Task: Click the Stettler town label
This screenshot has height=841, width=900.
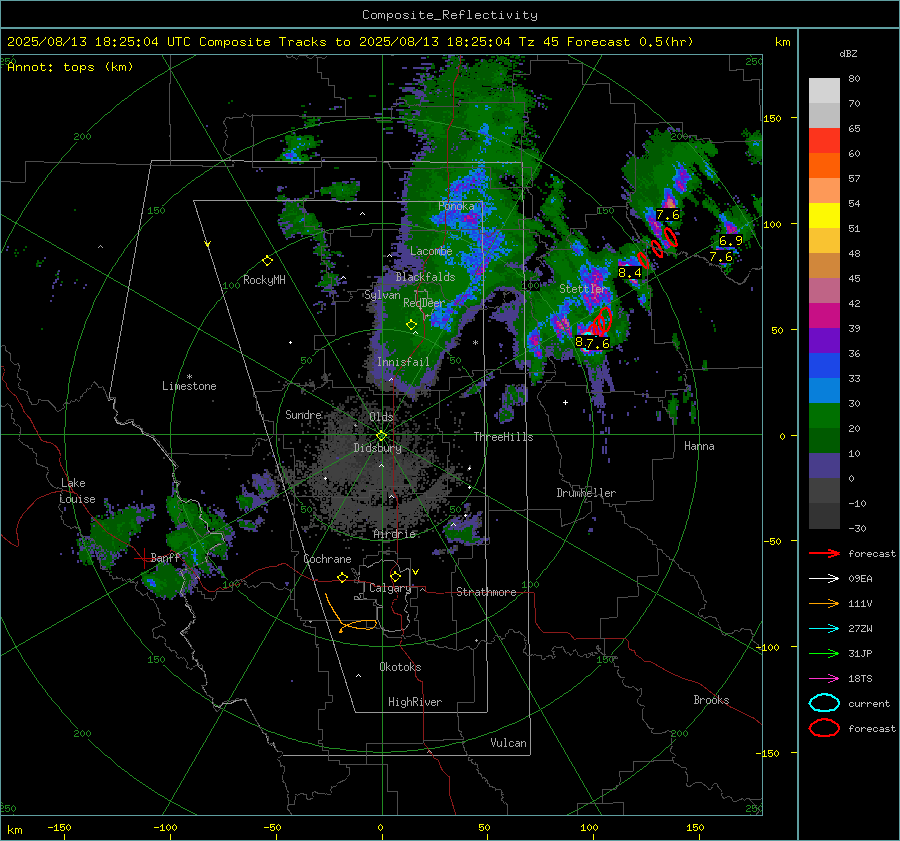Action: pyautogui.click(x=583, y=289)
